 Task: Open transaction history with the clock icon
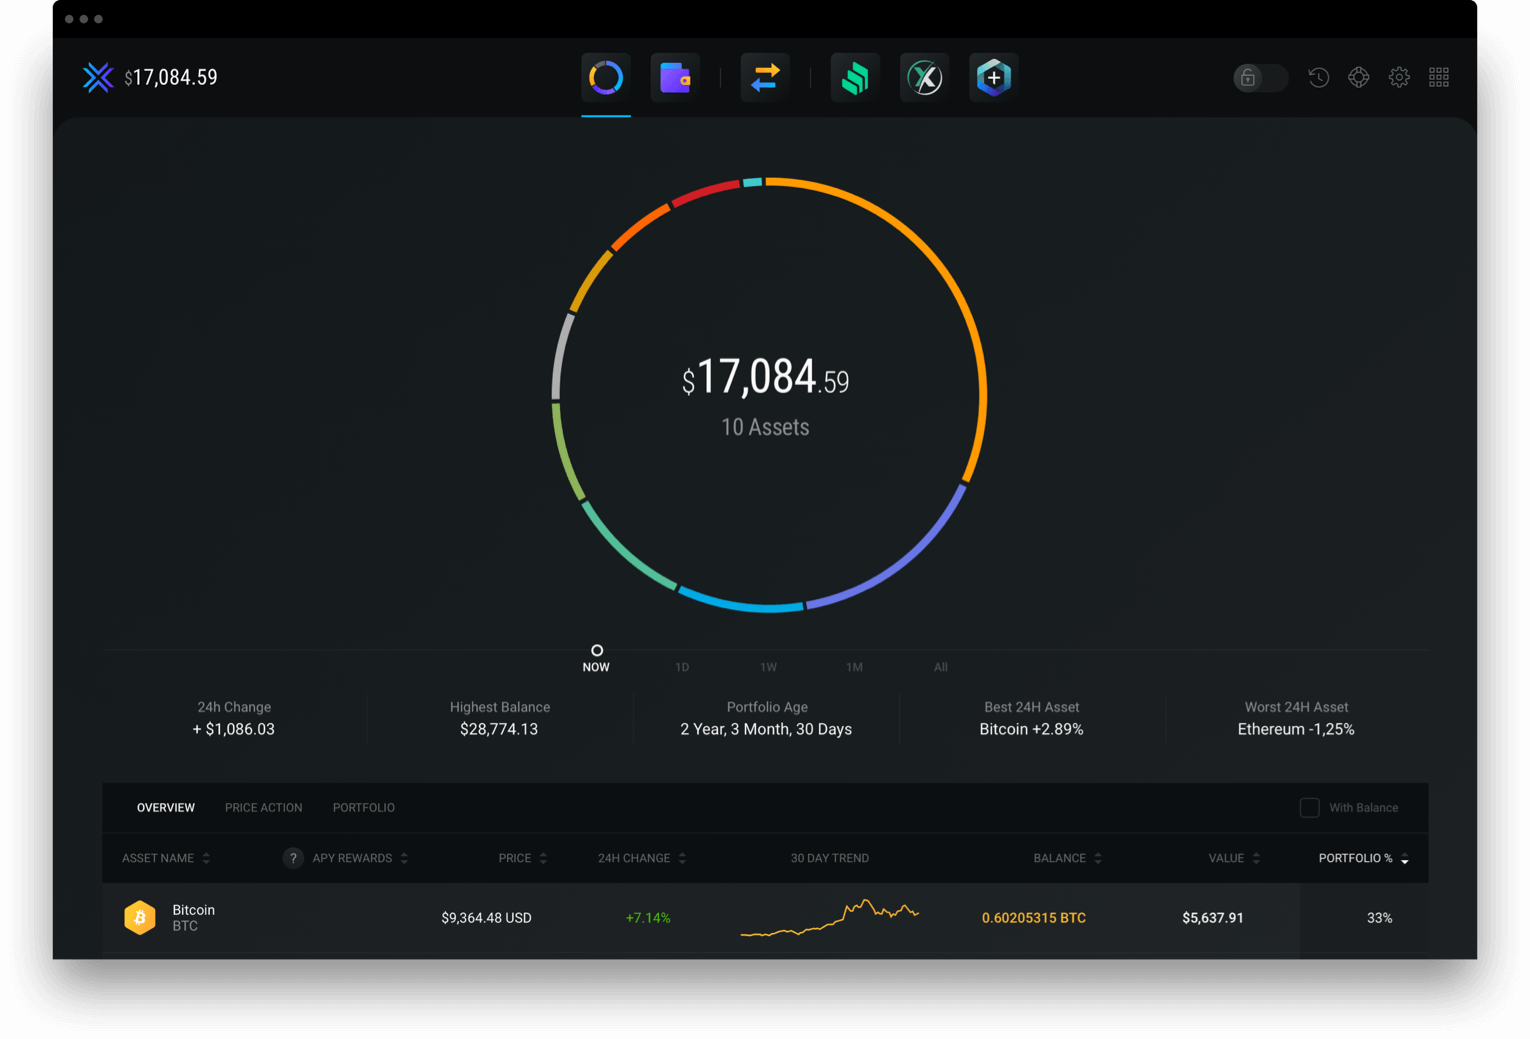point(1318,77)
